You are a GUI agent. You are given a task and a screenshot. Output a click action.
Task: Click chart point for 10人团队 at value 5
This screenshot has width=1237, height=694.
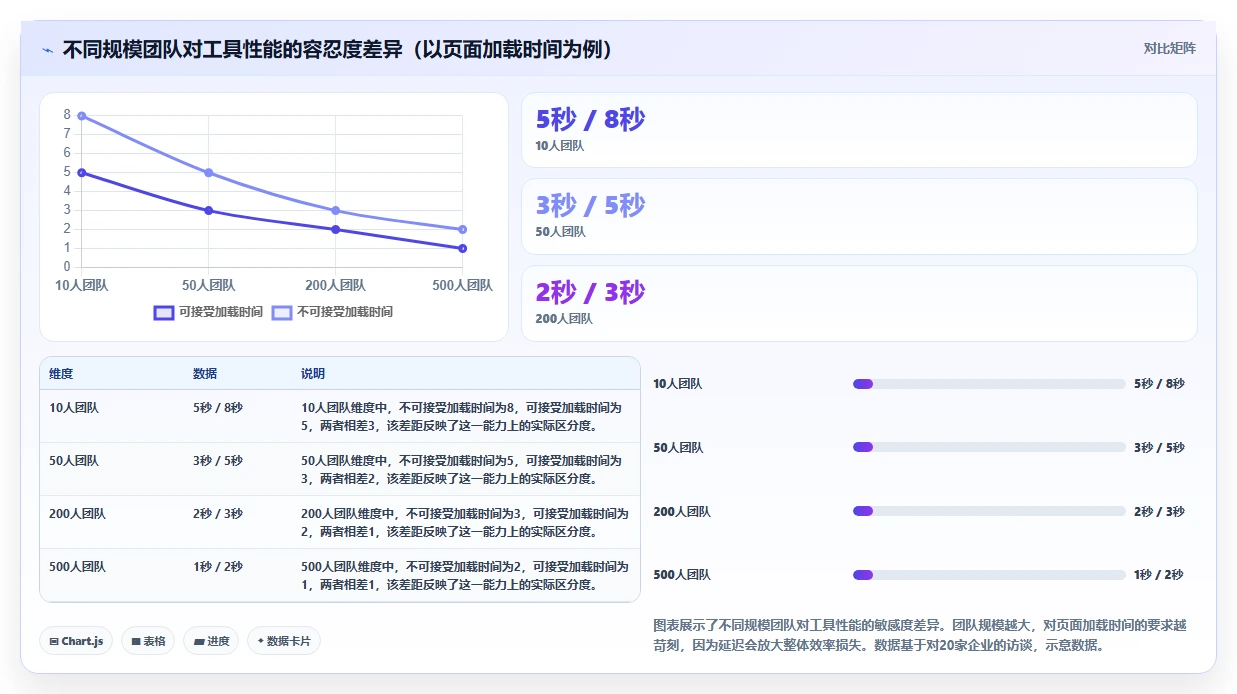[x=82, y=173]
